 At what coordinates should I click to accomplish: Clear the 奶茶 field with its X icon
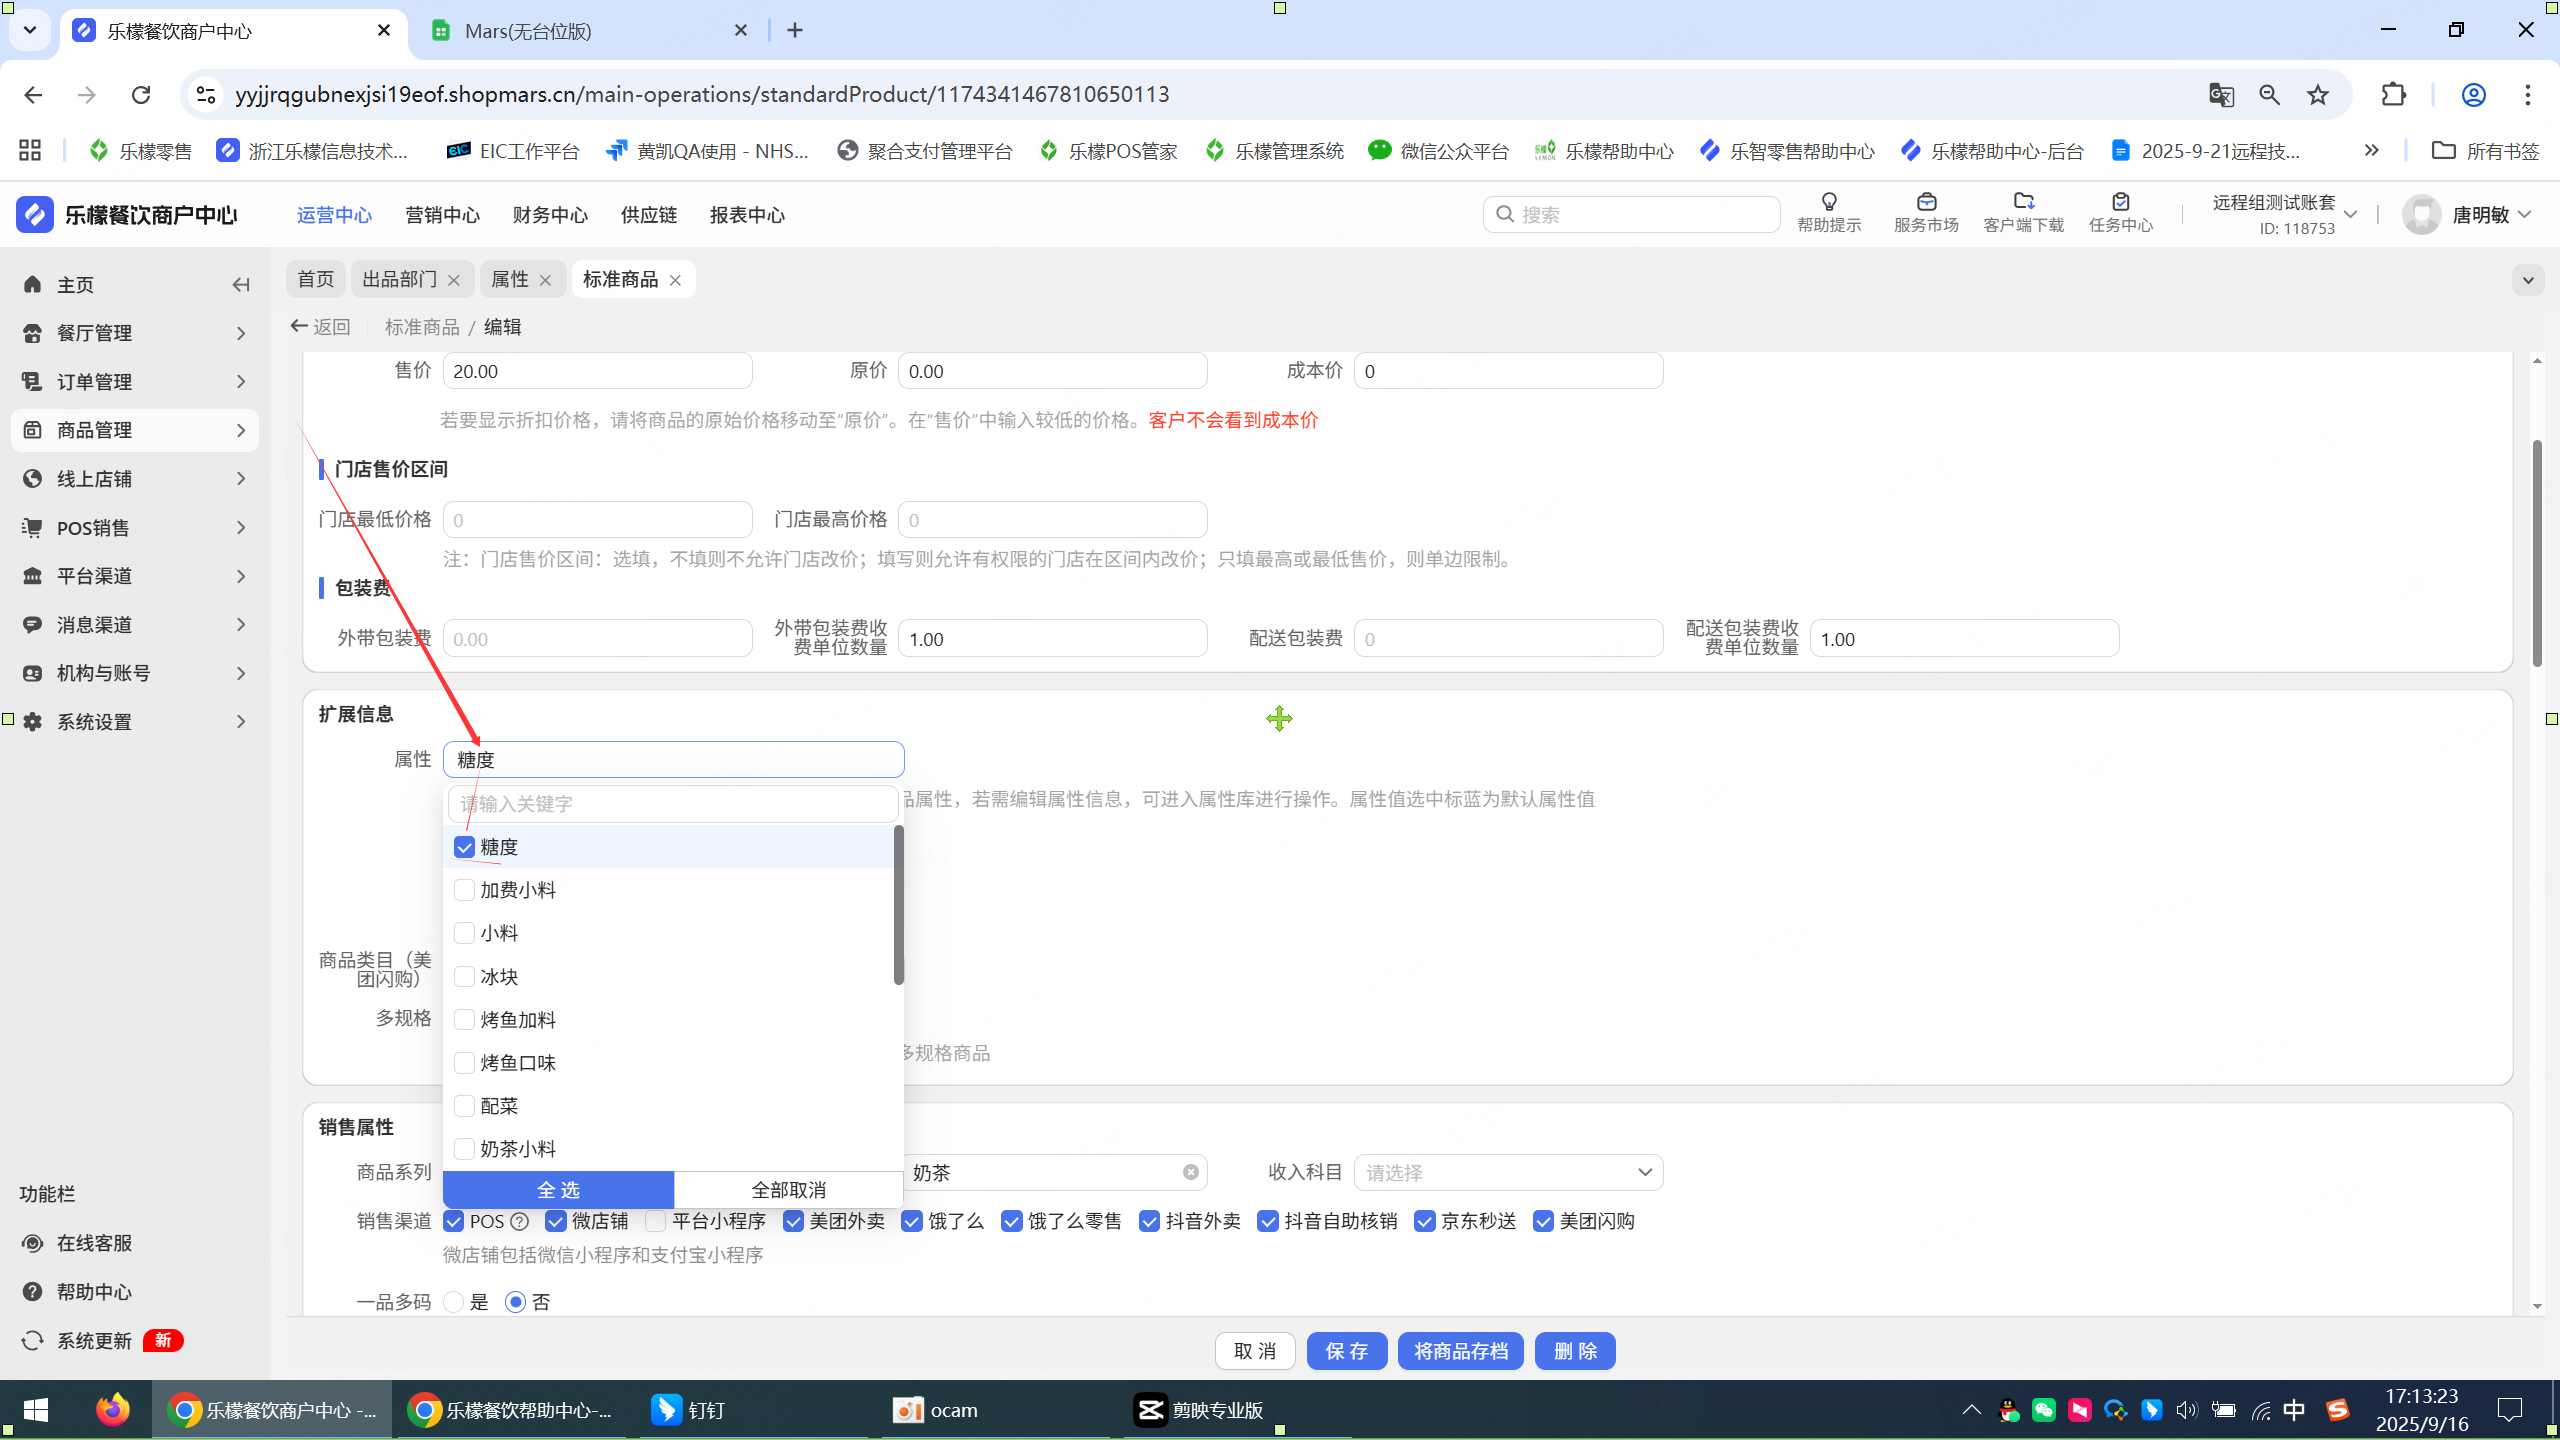[x=1190, y=1172]
